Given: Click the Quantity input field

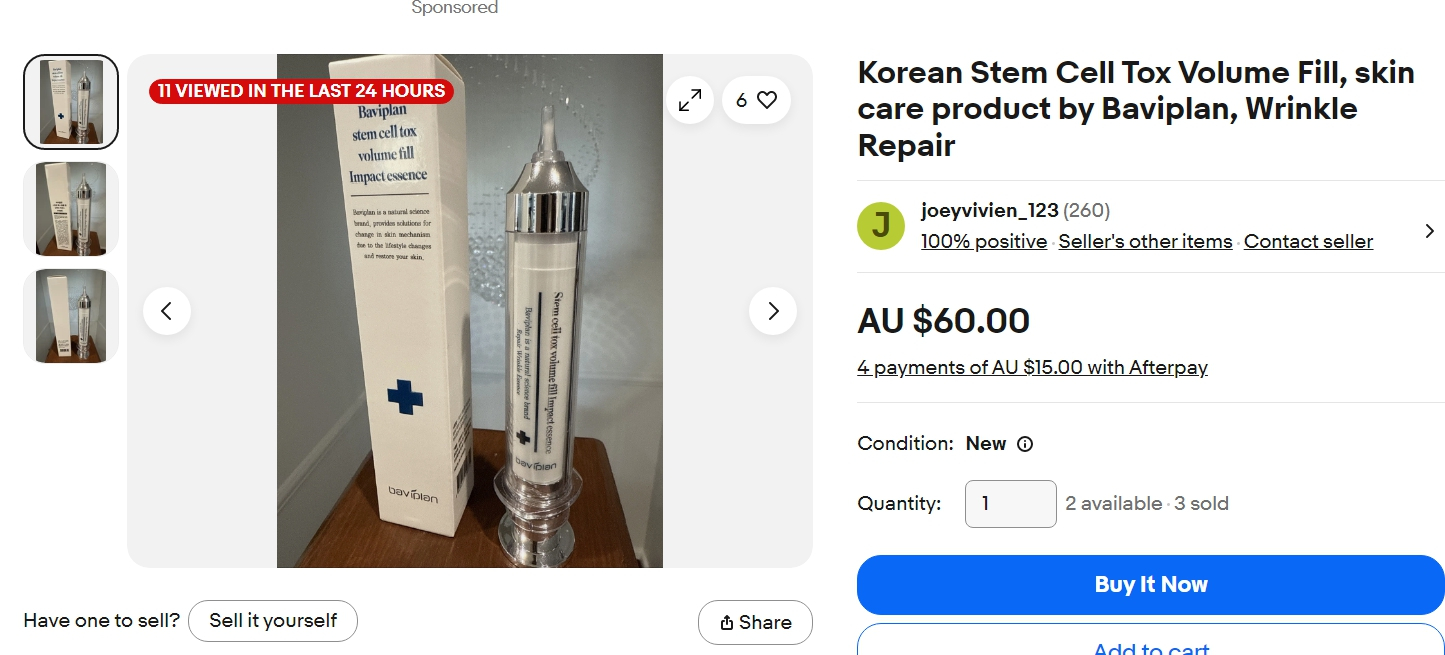Looking at the screenshot, I should [x=1010, y=504].
